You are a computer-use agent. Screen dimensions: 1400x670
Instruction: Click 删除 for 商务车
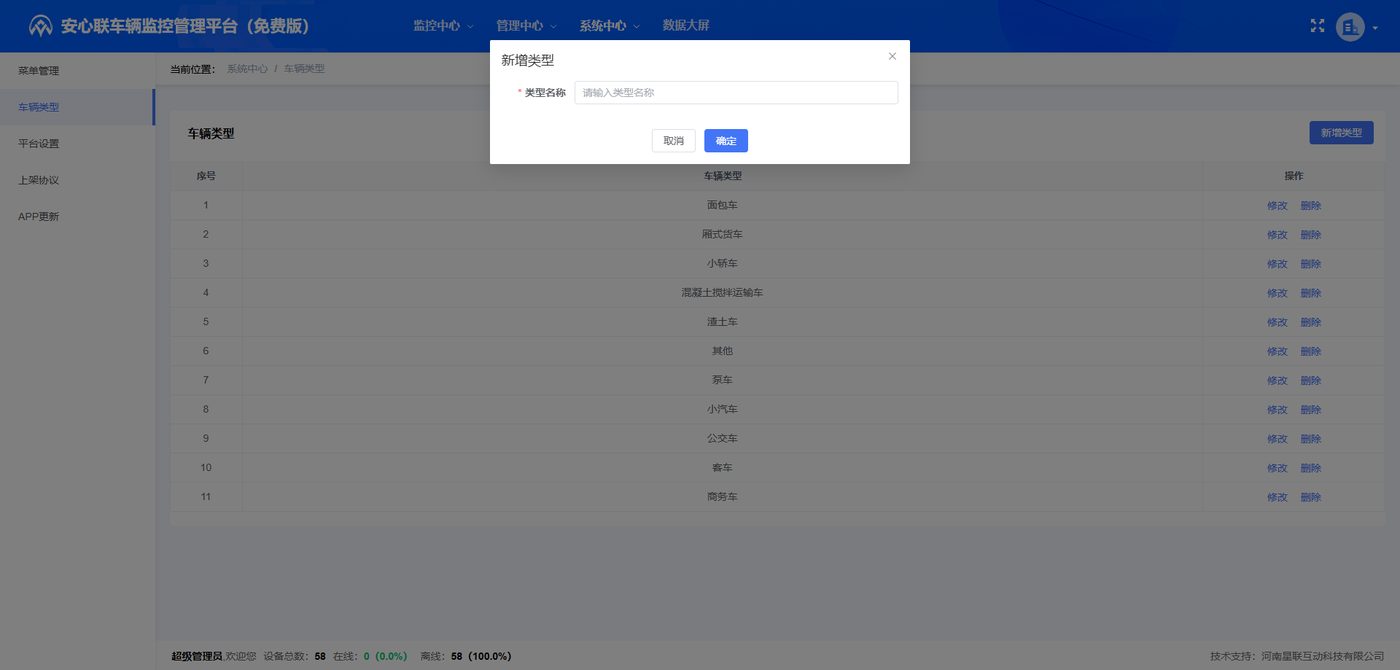point(1311,497)
